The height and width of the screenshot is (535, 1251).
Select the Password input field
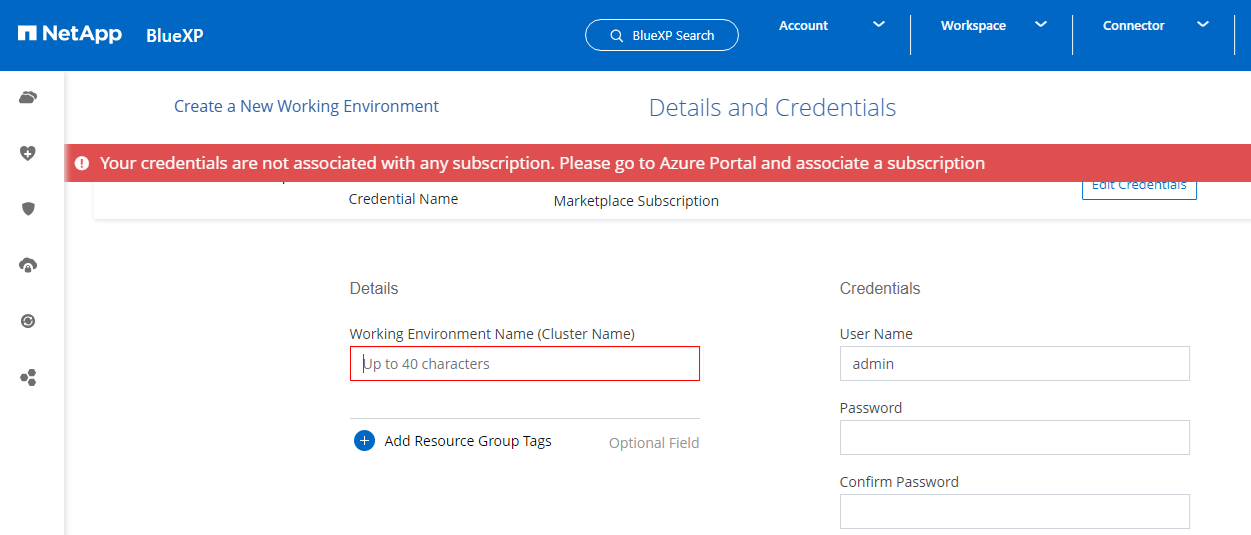pyautogui.click(x=1014, y=437)
